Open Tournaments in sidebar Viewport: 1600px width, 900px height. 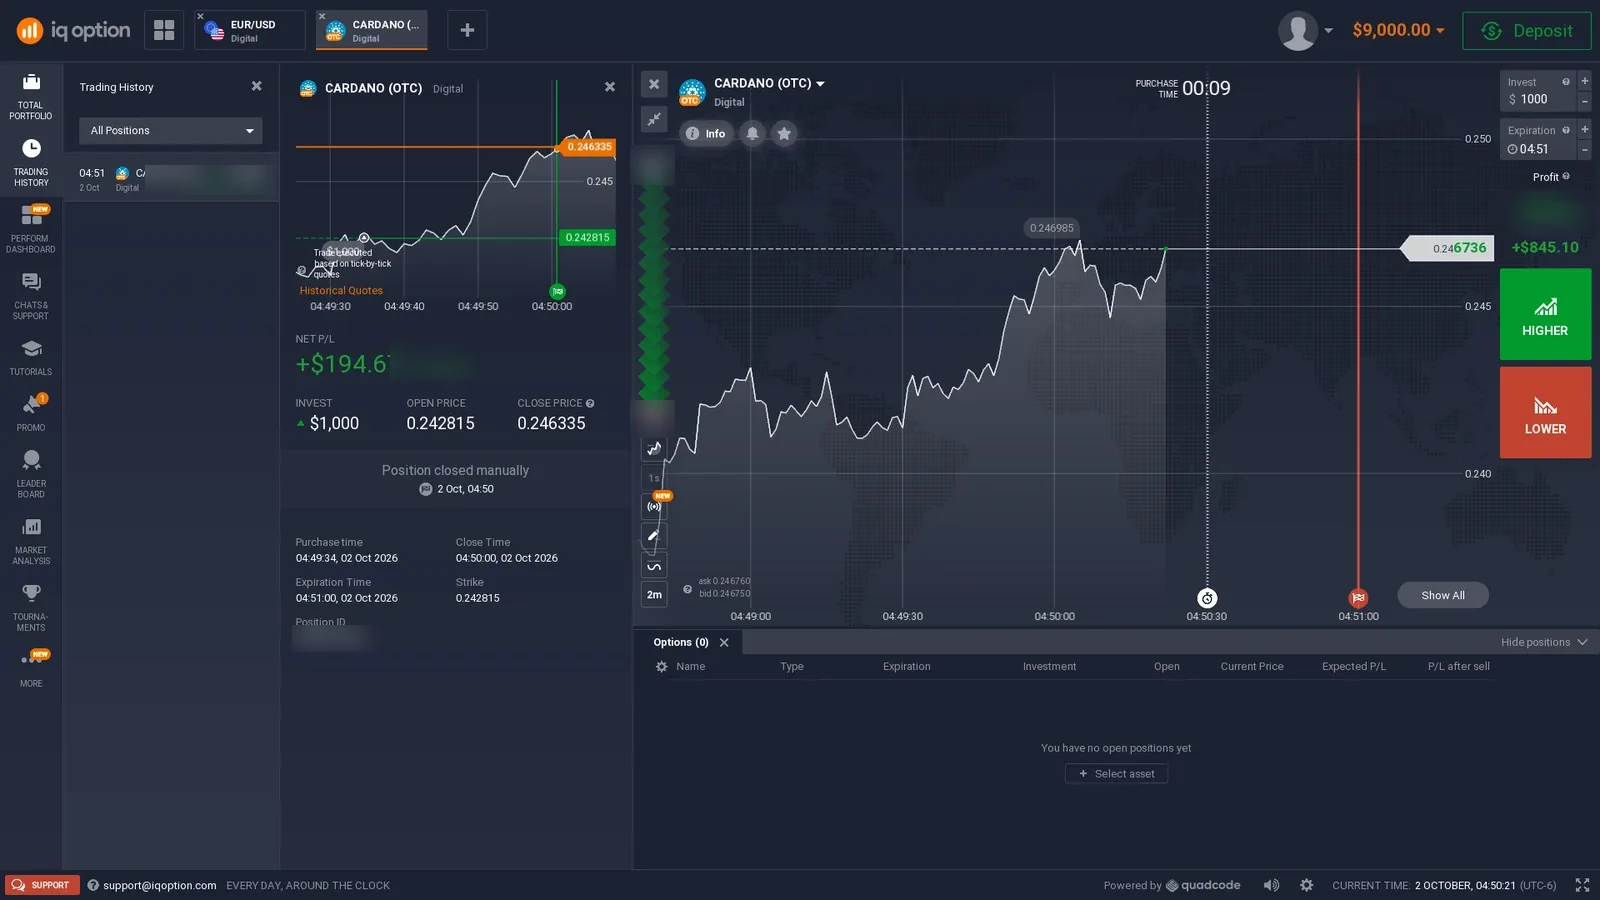point(31,607)
